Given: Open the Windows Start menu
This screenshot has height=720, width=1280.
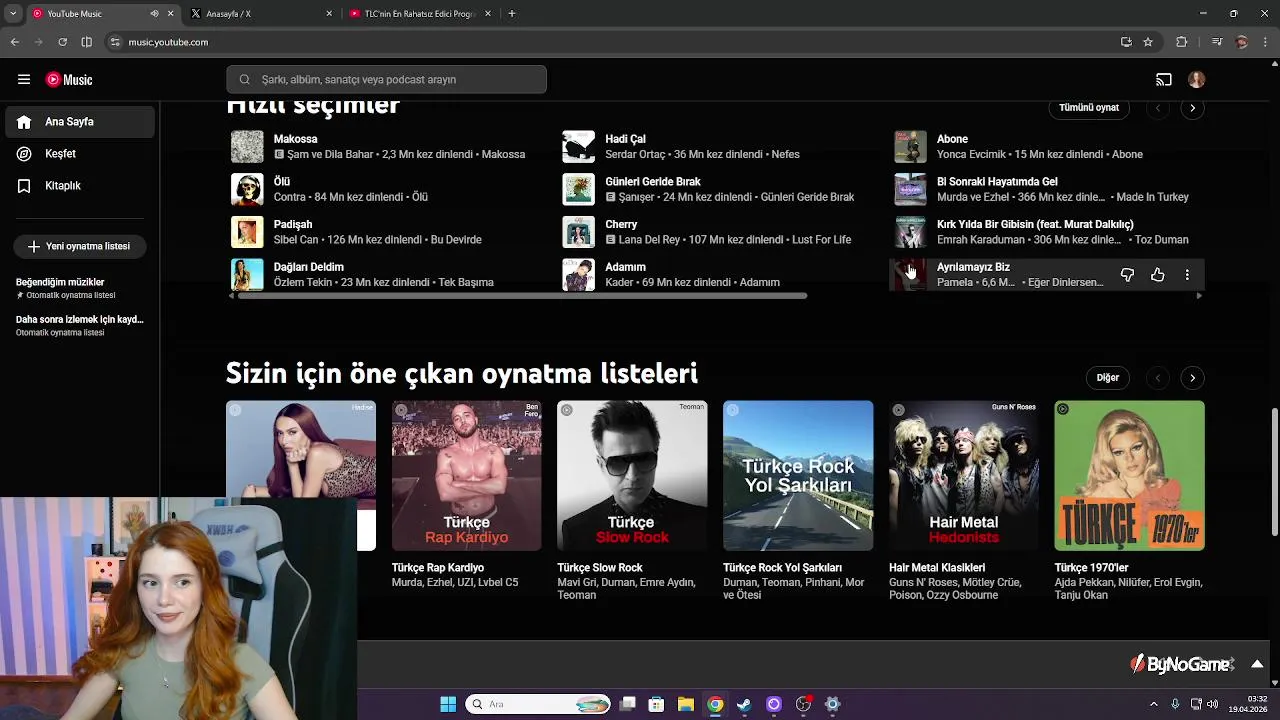Looking at the screenshot, I should [448, 704].
